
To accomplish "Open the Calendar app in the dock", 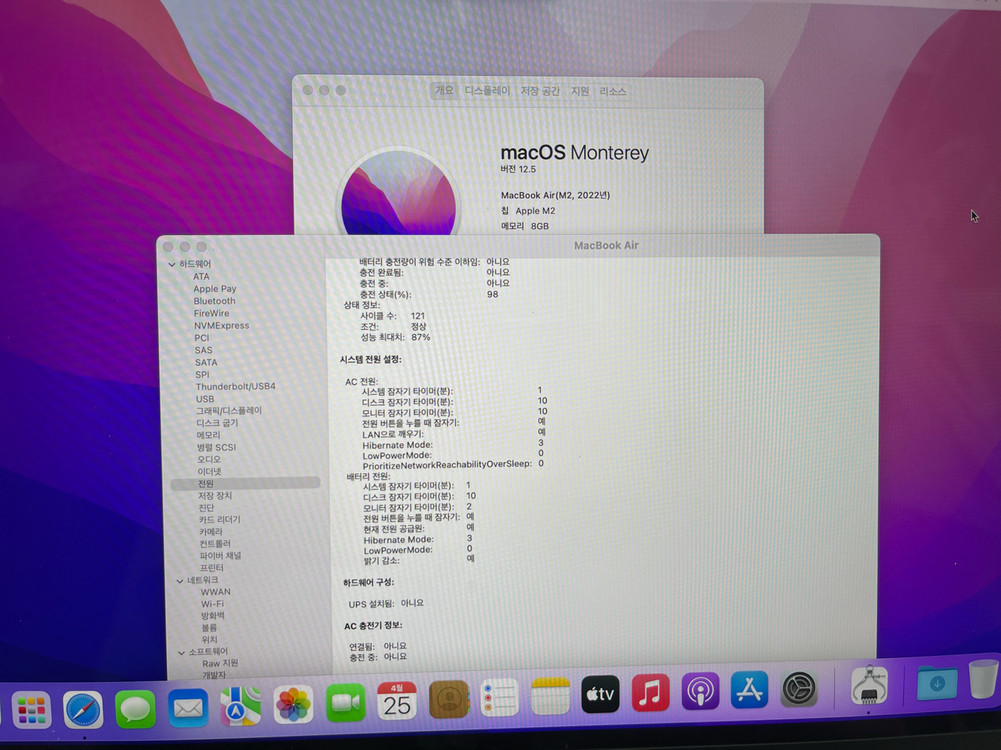I will [x=397, y=700].
